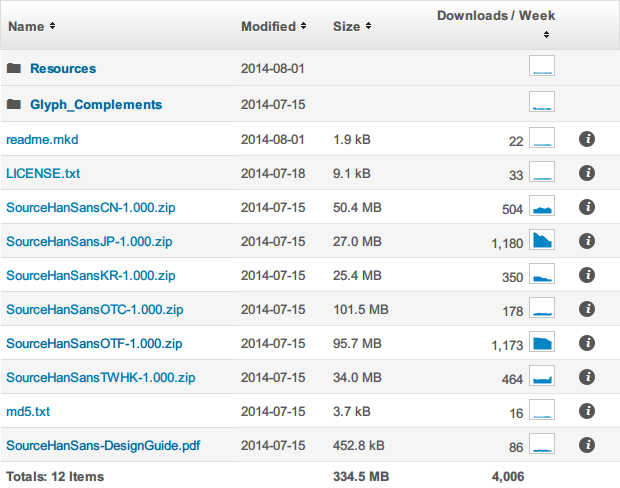Click the 334.5 MB total size
This screenshot has height=488, width=620.
pos(361,477)
